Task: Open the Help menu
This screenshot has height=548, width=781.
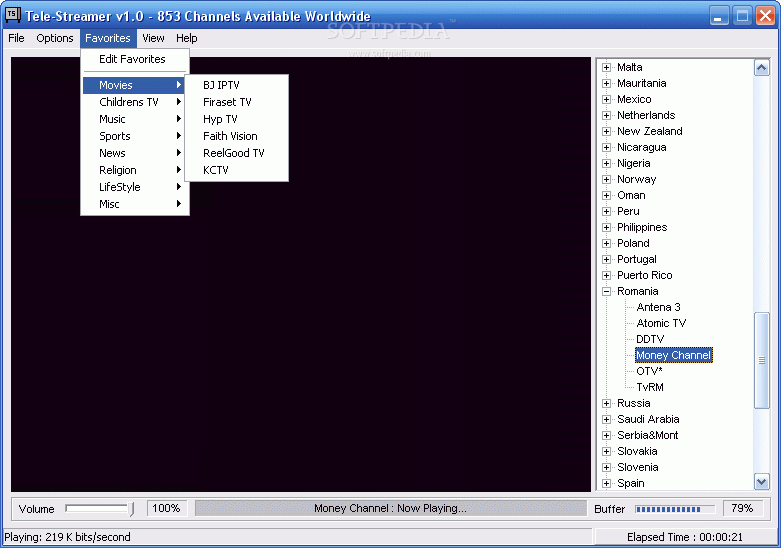Action: [187, 38]
